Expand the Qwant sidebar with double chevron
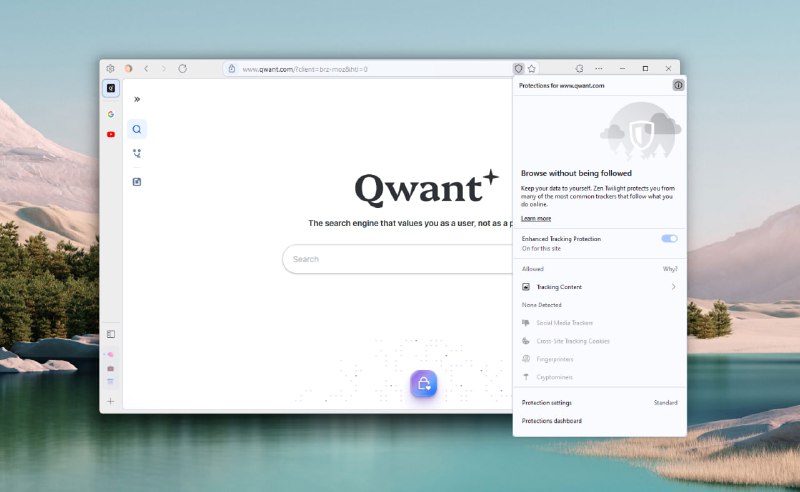 tap(137, 99)
